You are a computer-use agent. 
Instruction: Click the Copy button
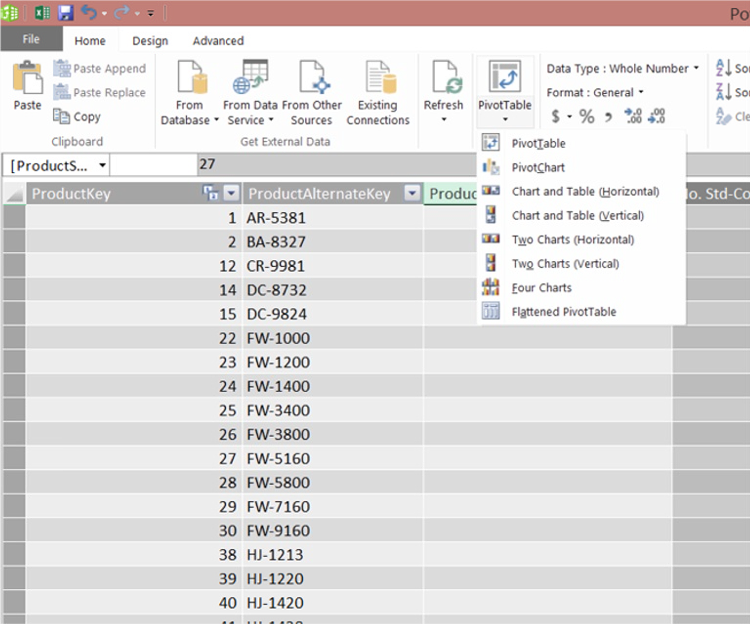77,117
